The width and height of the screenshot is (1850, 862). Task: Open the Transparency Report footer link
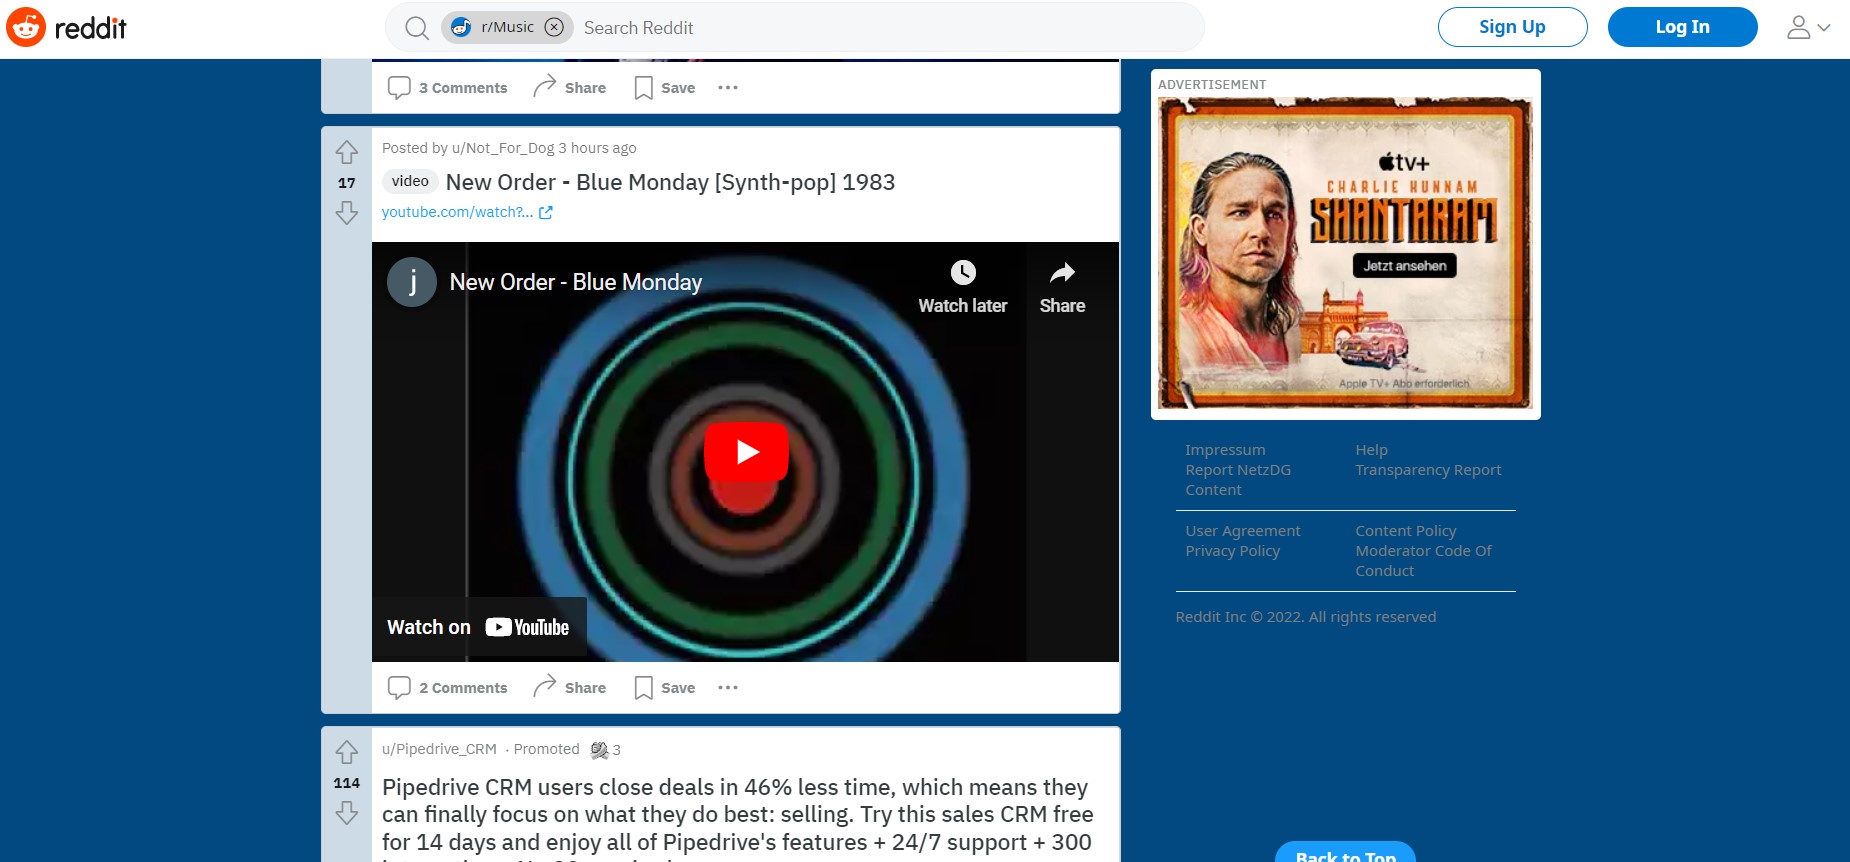tap(1428, 470)
